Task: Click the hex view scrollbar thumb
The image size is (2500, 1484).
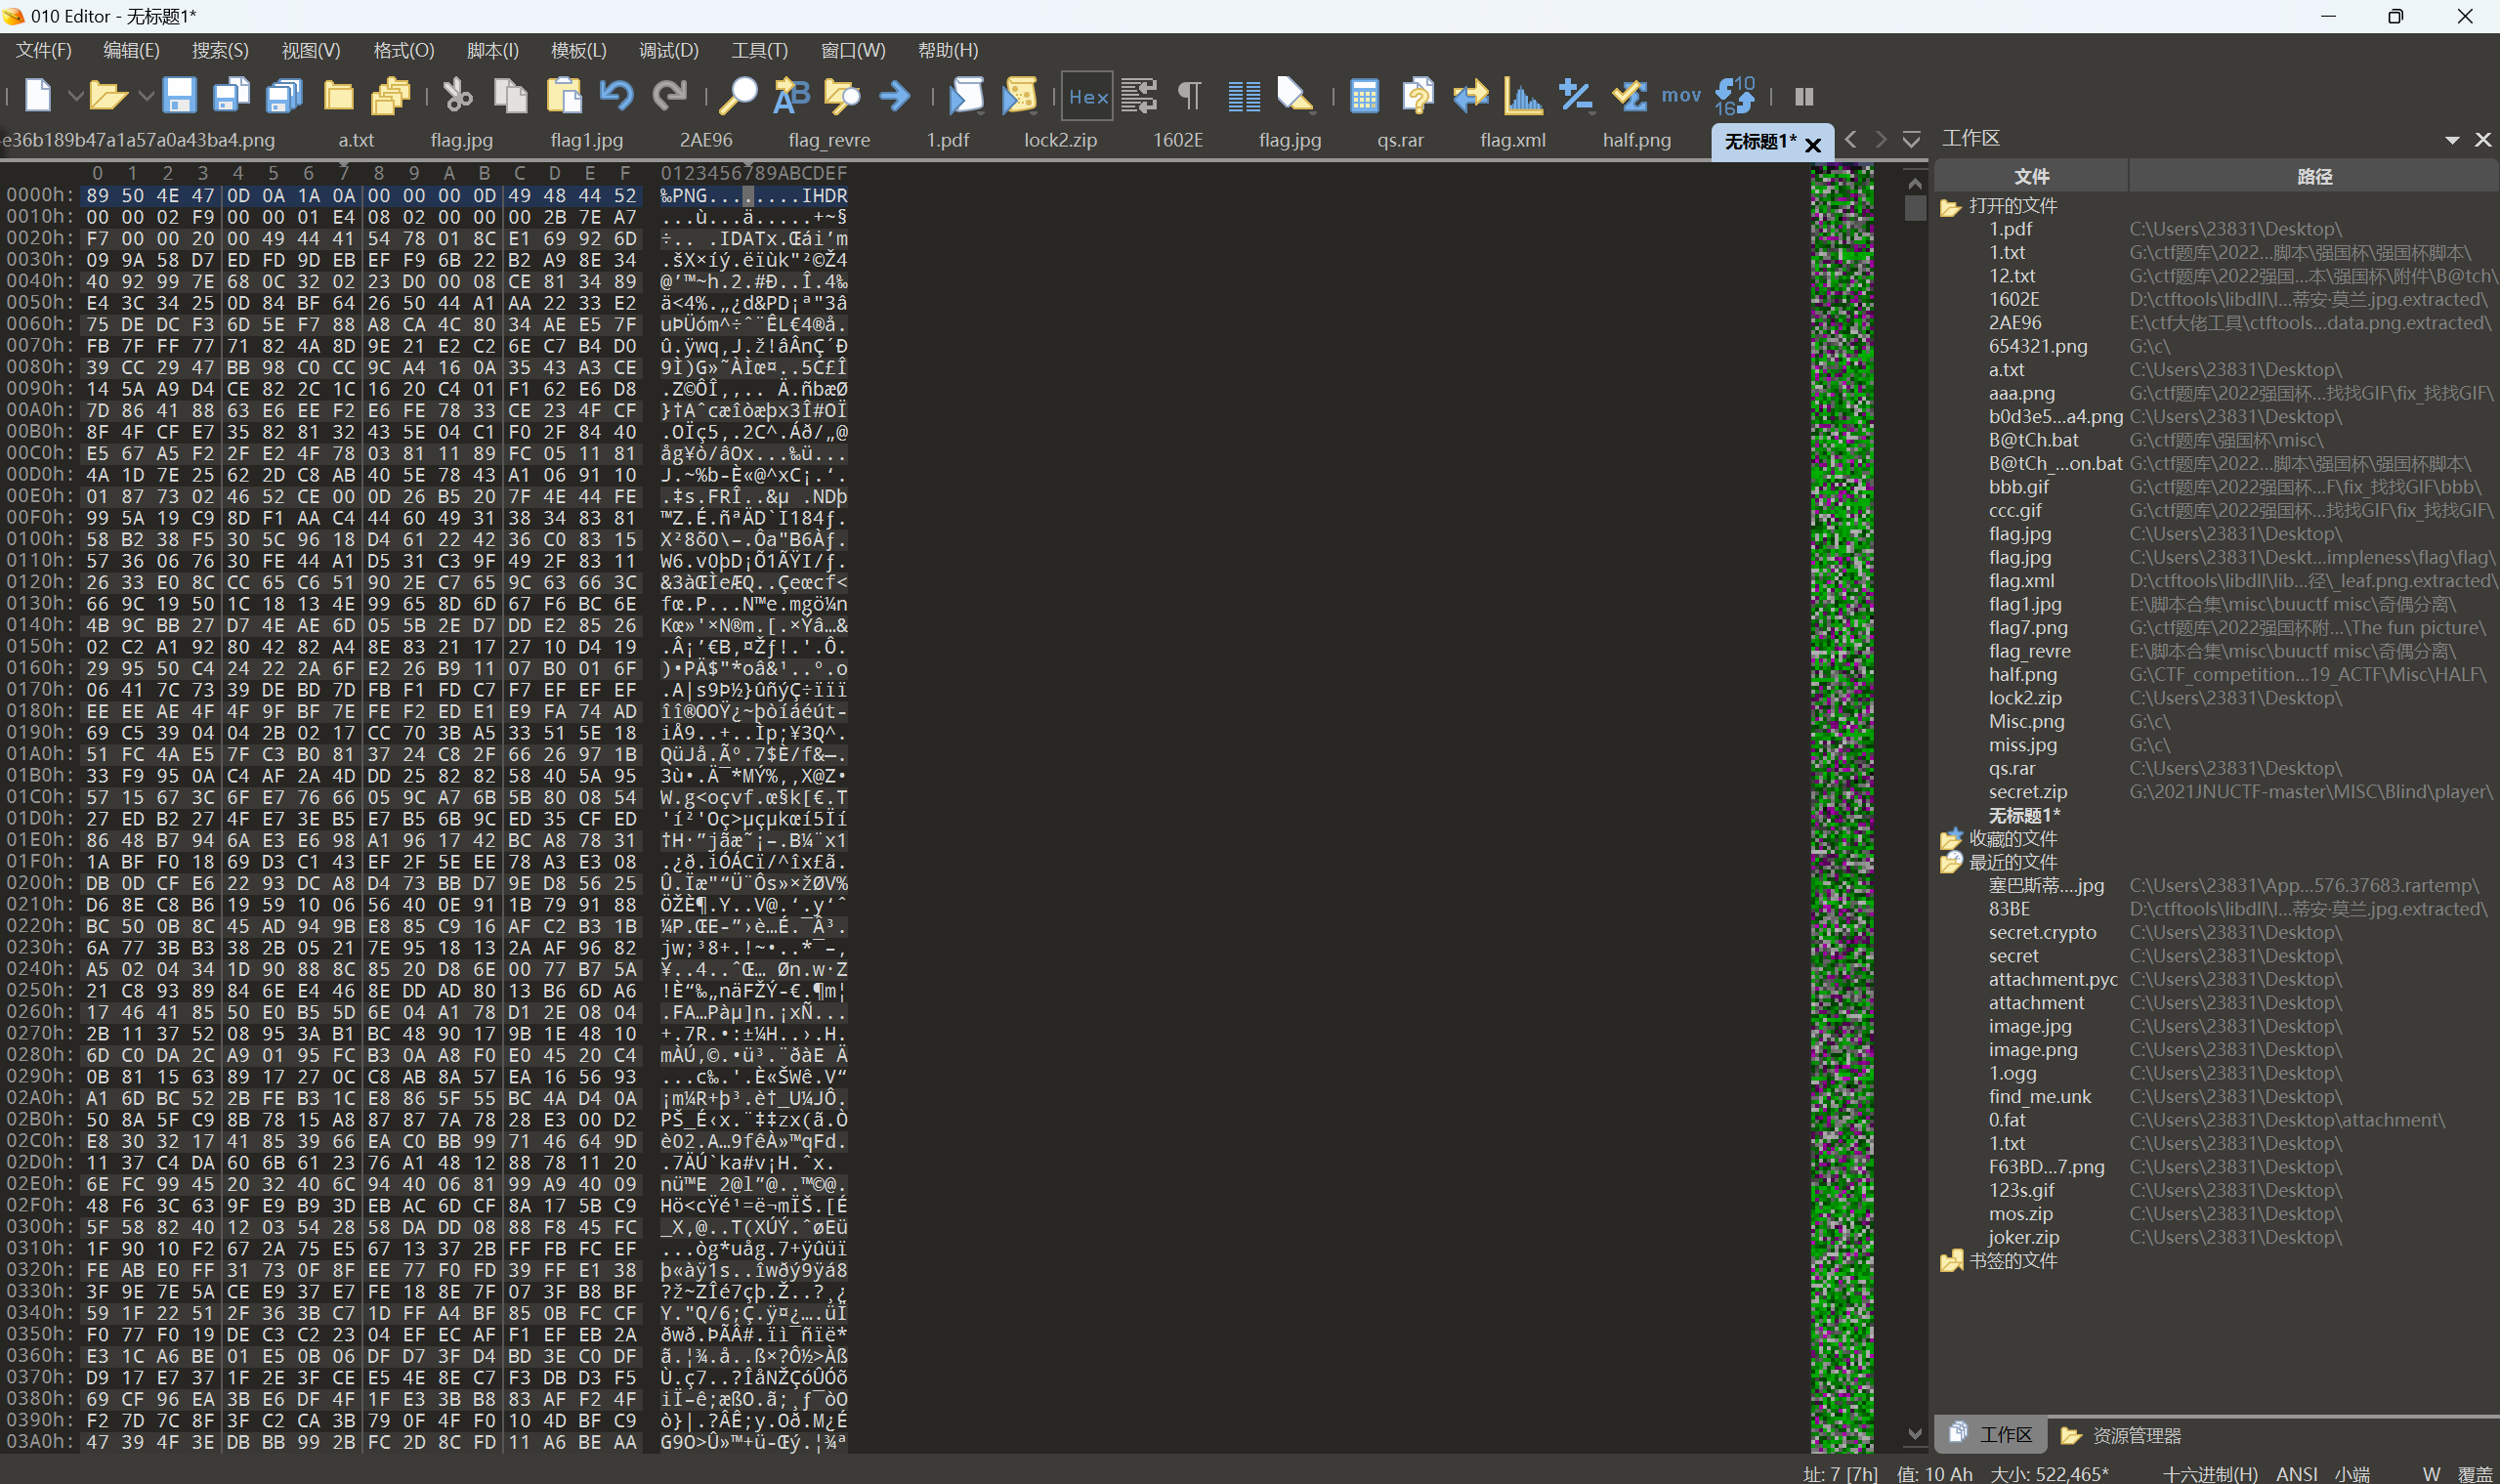Action: click(x=1915, y=208)
